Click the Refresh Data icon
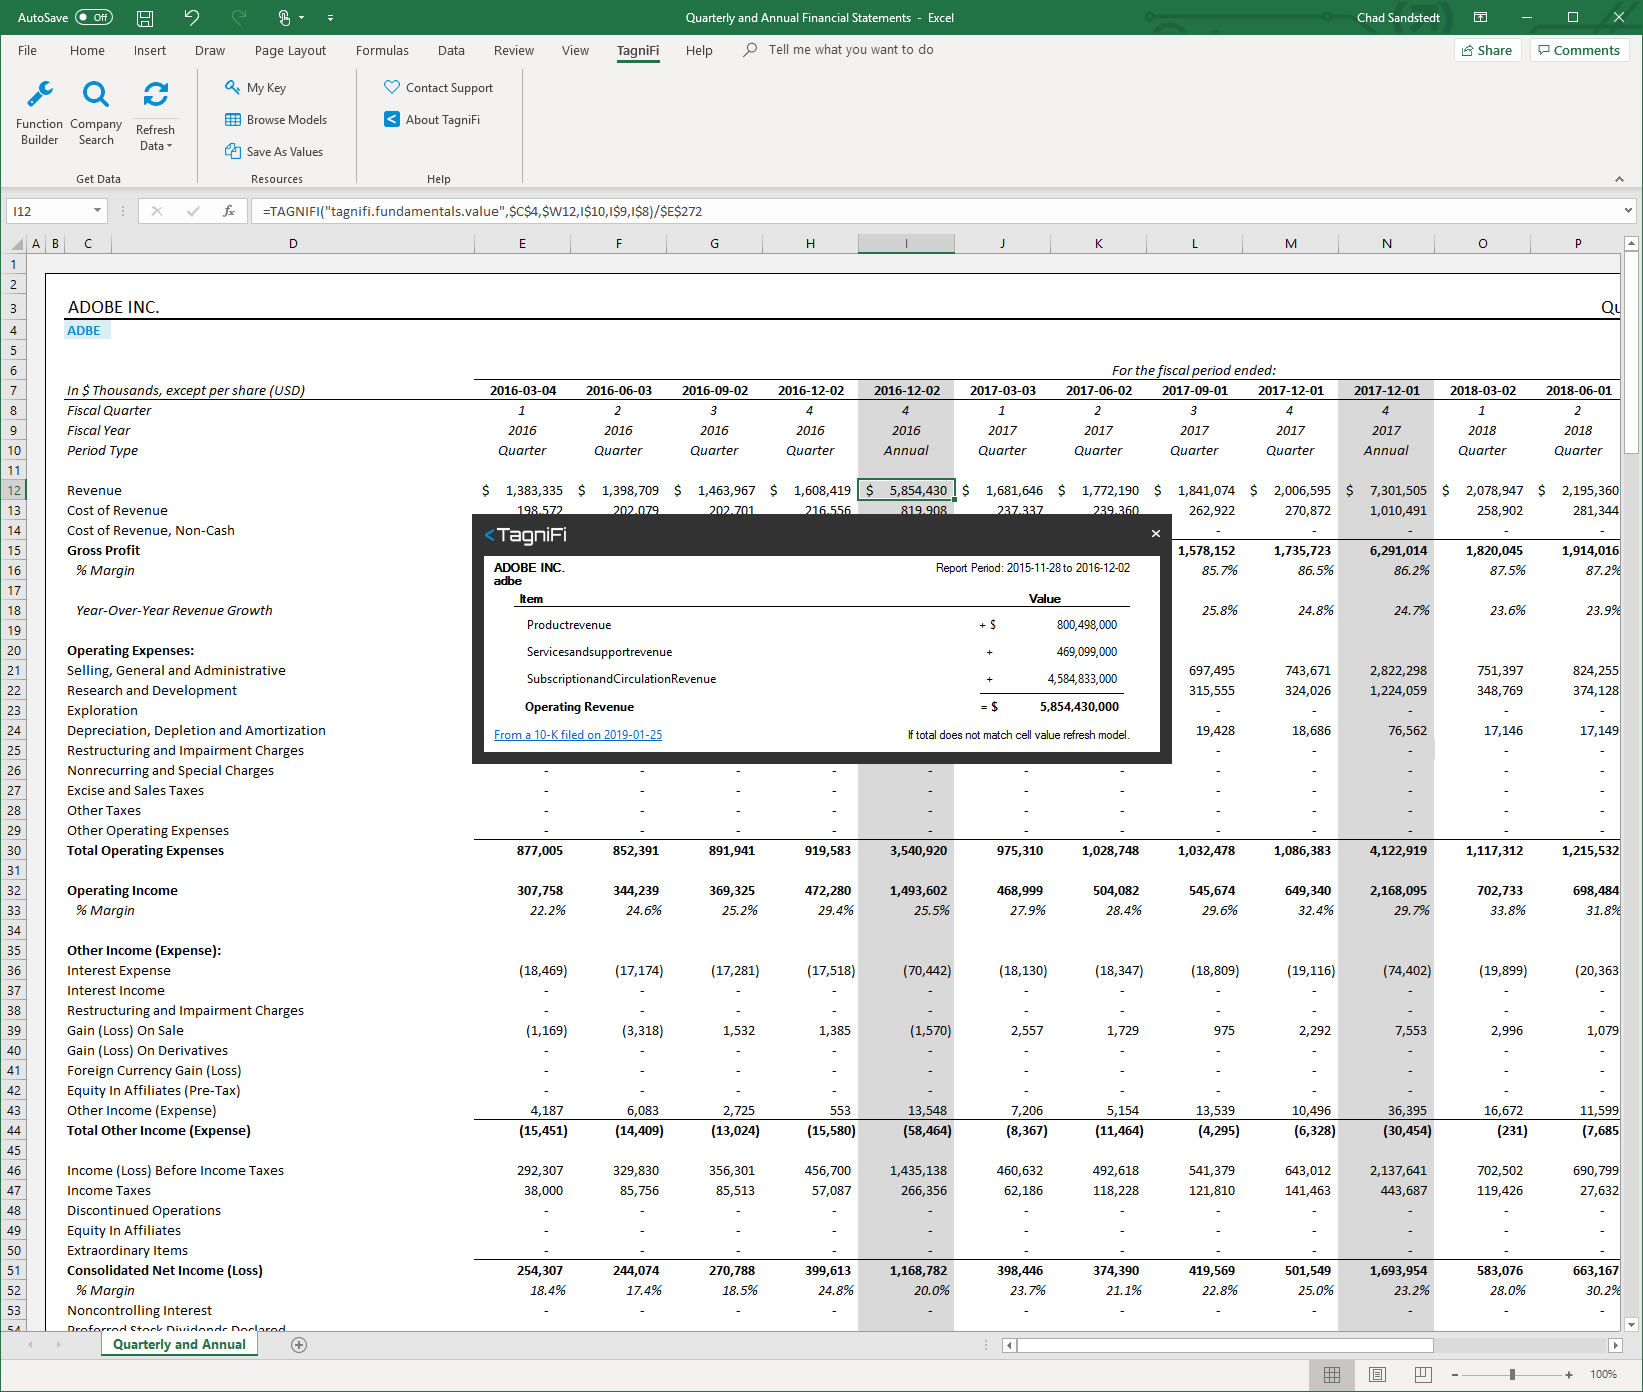Viewport: 1643px width, 1392px height. 155,96
